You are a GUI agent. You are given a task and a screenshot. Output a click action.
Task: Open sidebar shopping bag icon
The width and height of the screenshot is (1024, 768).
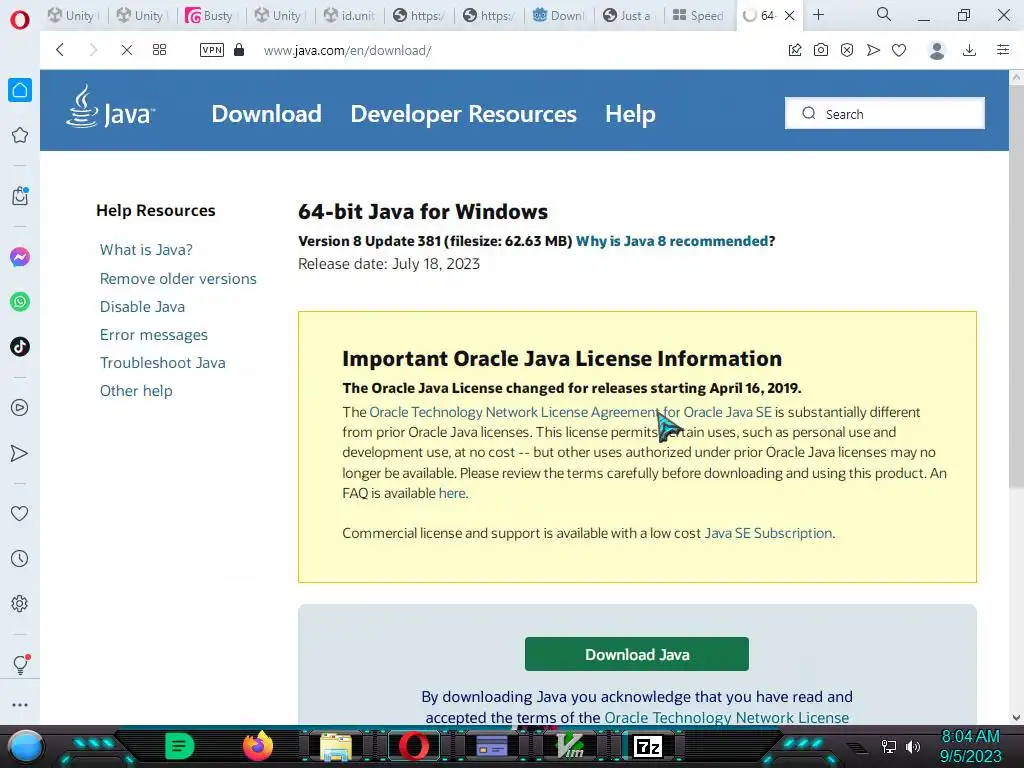[x=20, y=196]
